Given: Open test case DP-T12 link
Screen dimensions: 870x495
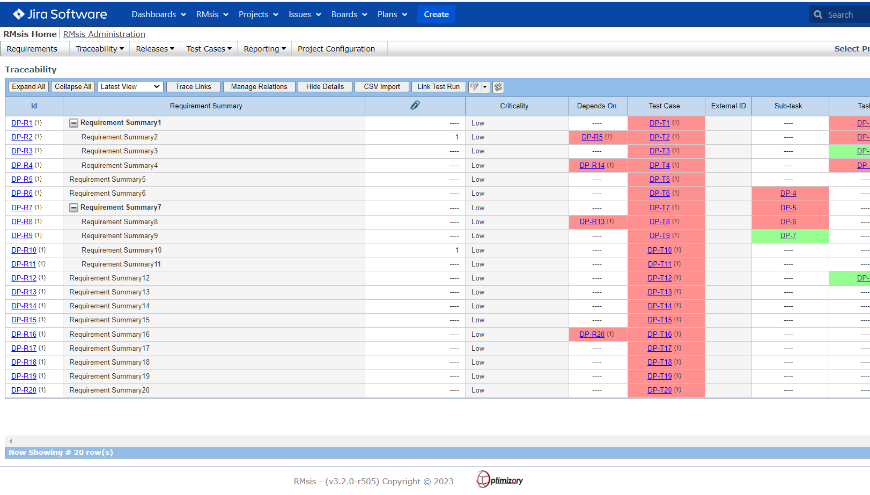Looking at the screenshot, I should (659, 278).
